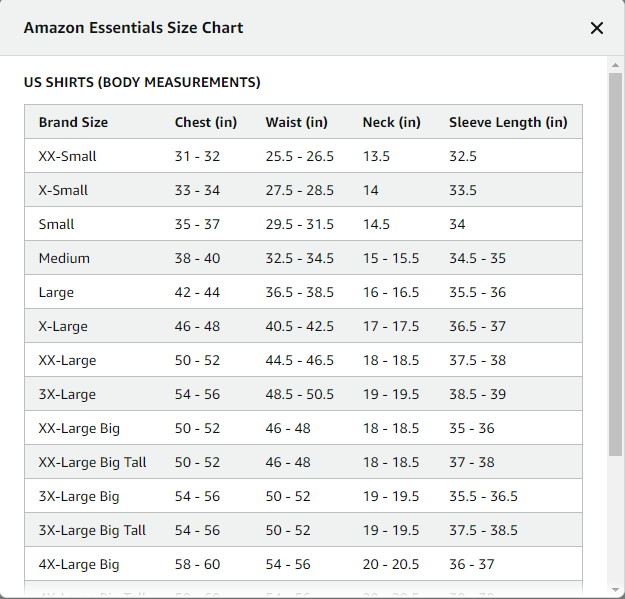Click X-Large waist value 40.5 - 42.5
This screenshot has width=625, height=599.
coord(300,326)
